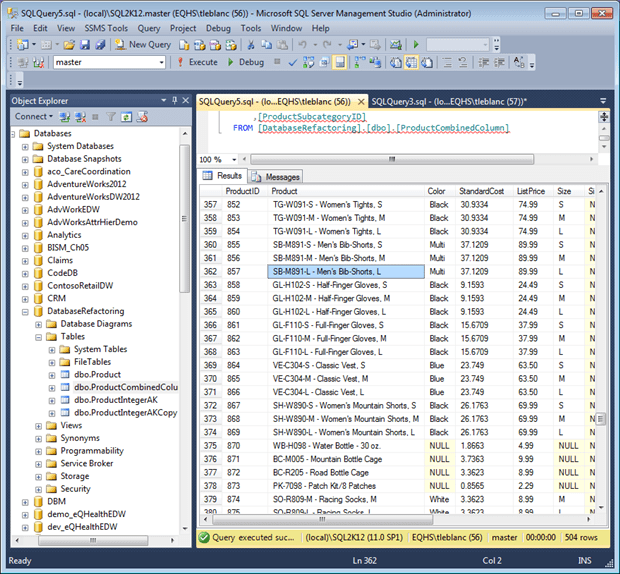Image resolution: width=620 pixels, height=574 pixels.
Task: Open the 100 % zoom dropdown
Action: click(x=234, y=159)
